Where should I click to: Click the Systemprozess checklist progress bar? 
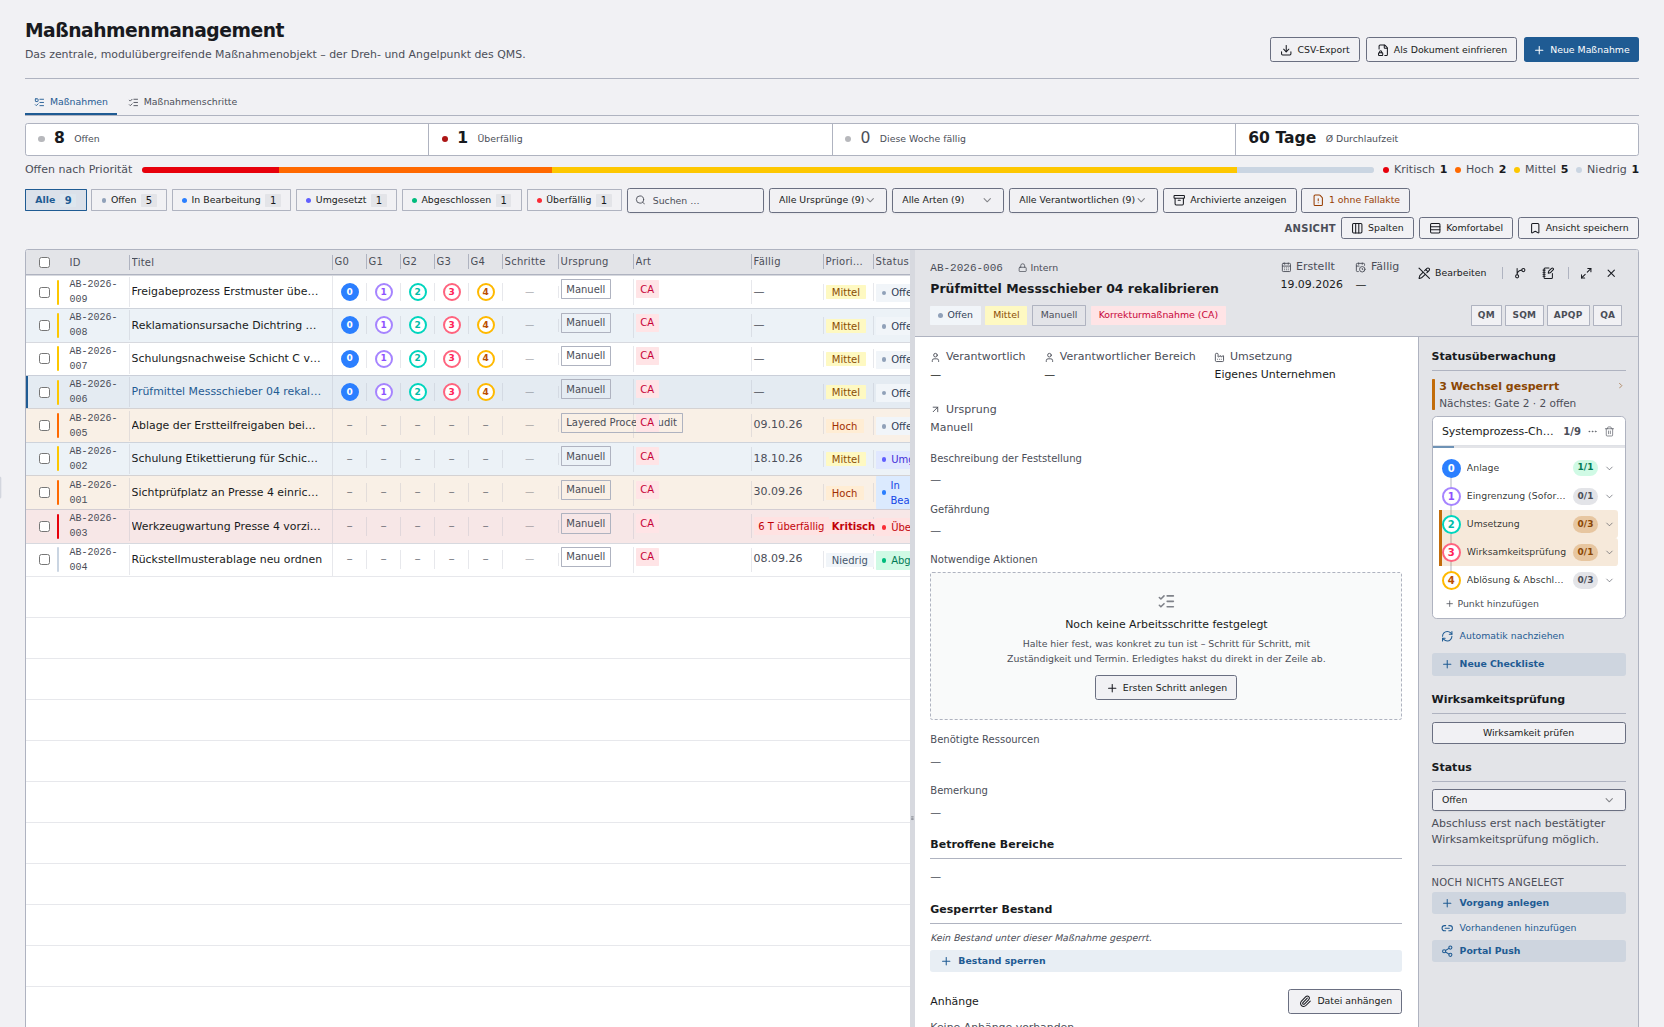pyautogui.click(x=1528, y=447)
